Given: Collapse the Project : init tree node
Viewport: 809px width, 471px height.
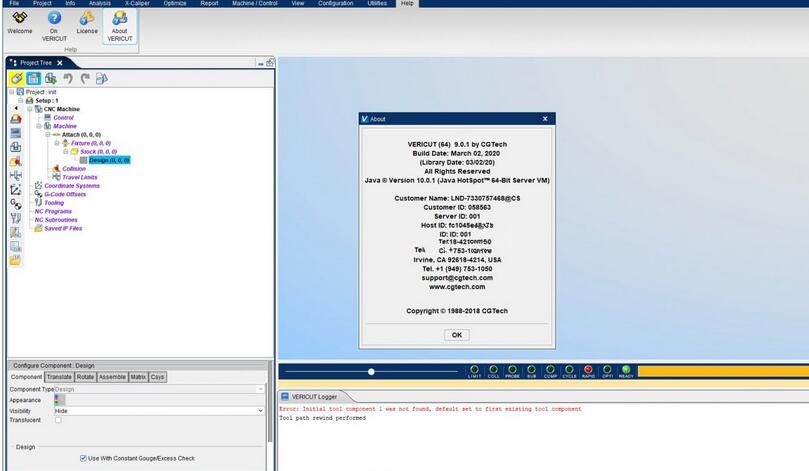Looking at the screenshot, I should pyautogui.click(x=12, y=92).
